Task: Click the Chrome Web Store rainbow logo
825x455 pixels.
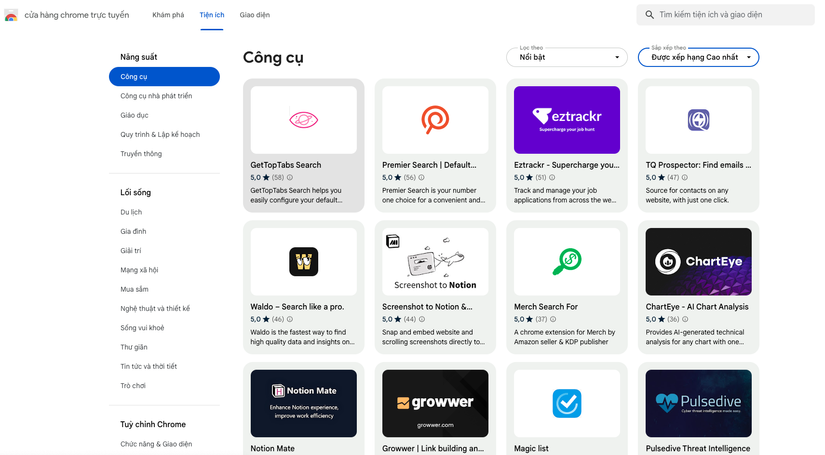Action: (x=11, y=15)
